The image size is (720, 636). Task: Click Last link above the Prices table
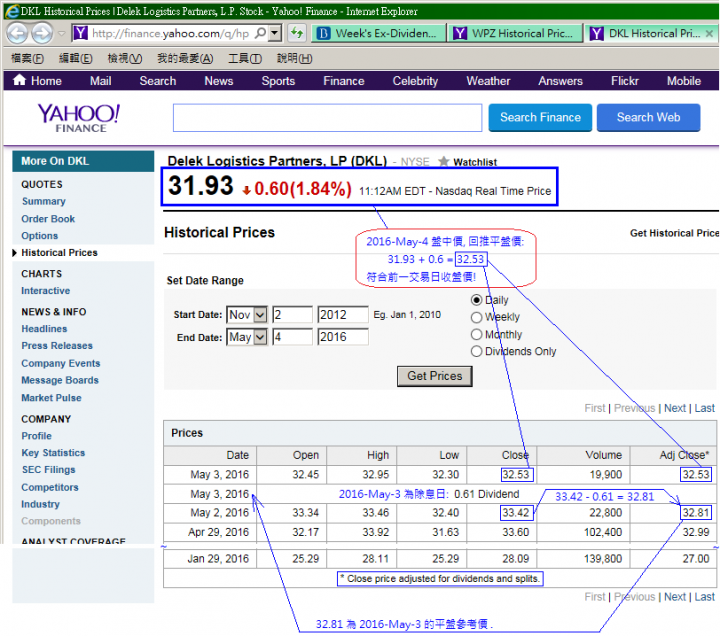(x=704, y=408)
